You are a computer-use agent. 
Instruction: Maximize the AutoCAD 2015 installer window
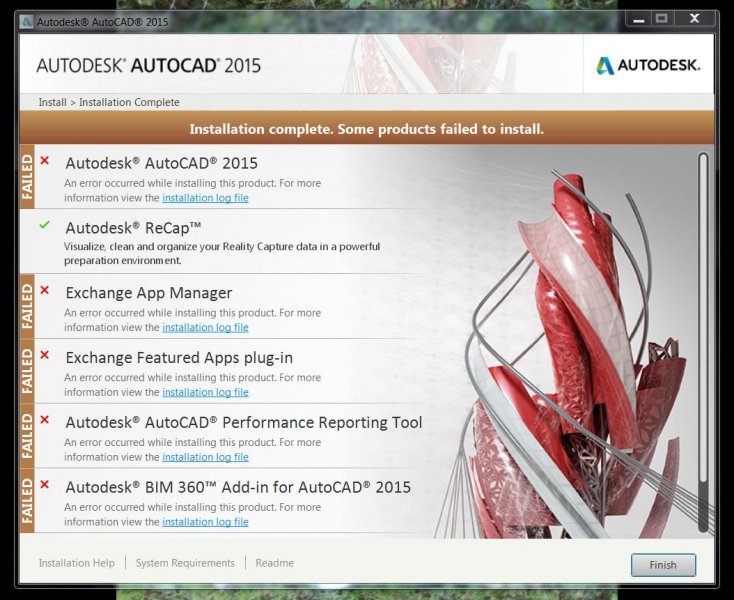(661, 19)
